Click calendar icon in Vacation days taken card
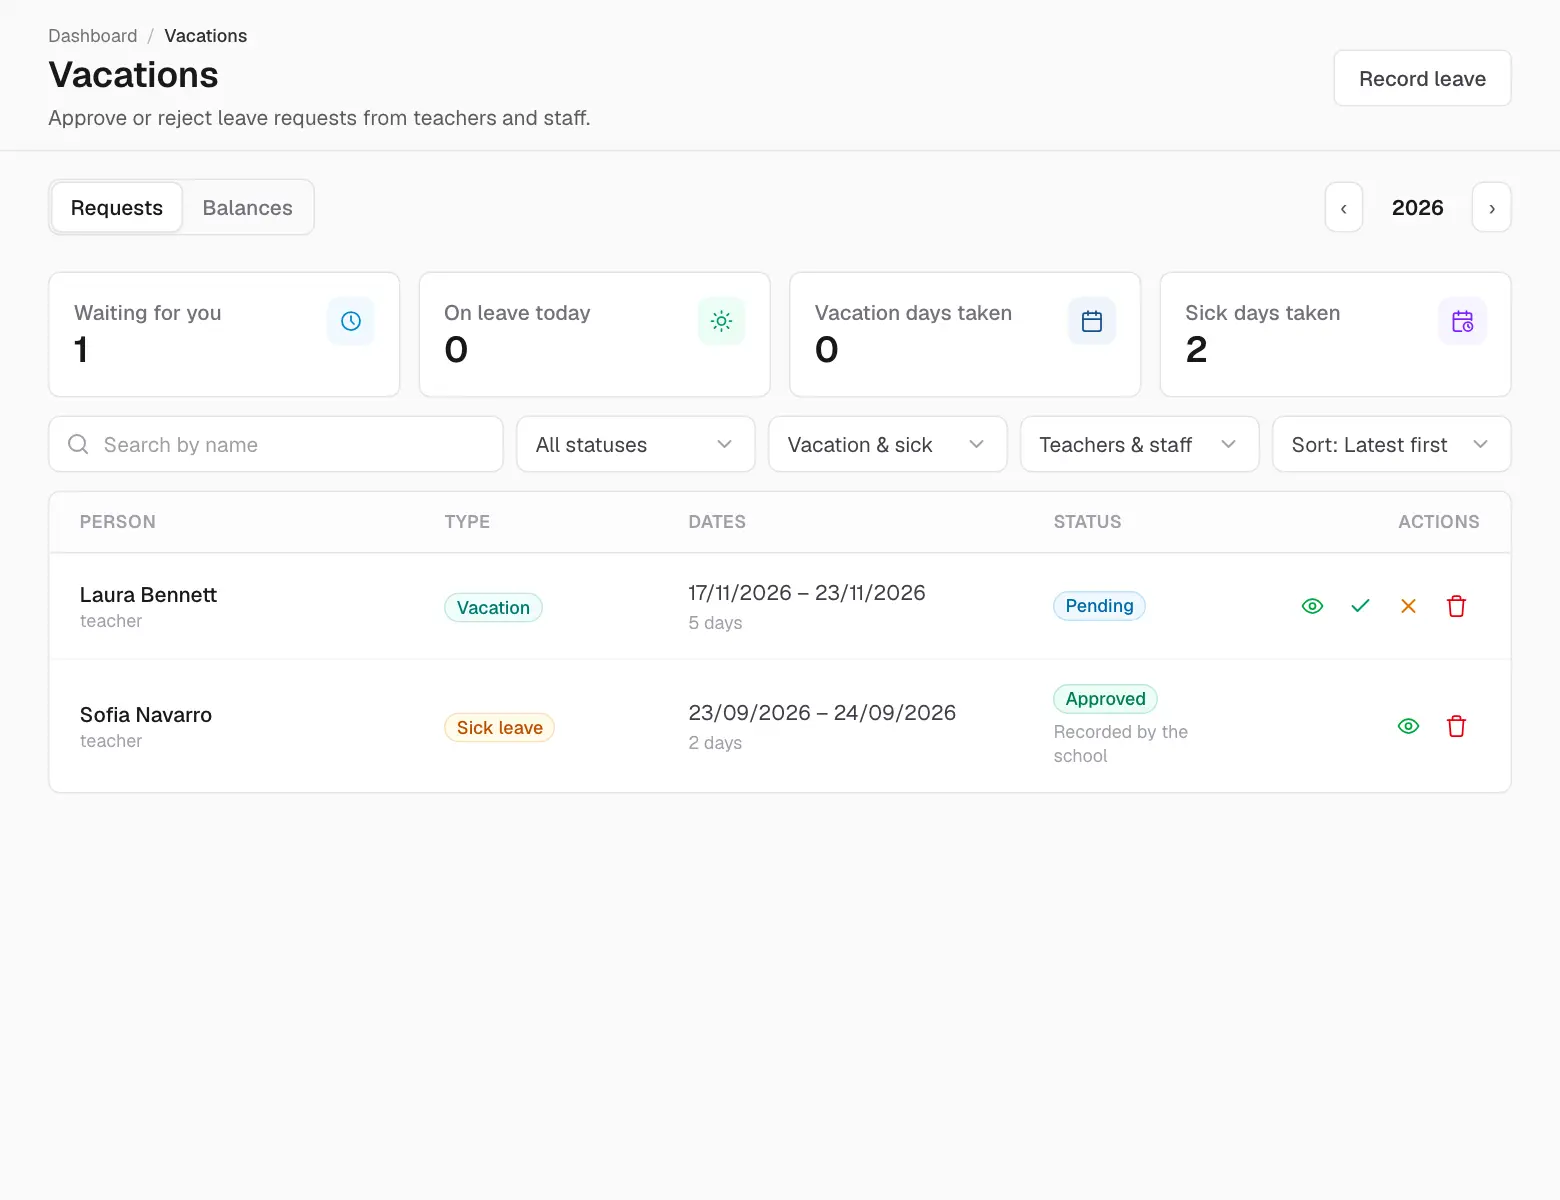This screenshot has width=1560, height=1200. [x=1092, y=321]
